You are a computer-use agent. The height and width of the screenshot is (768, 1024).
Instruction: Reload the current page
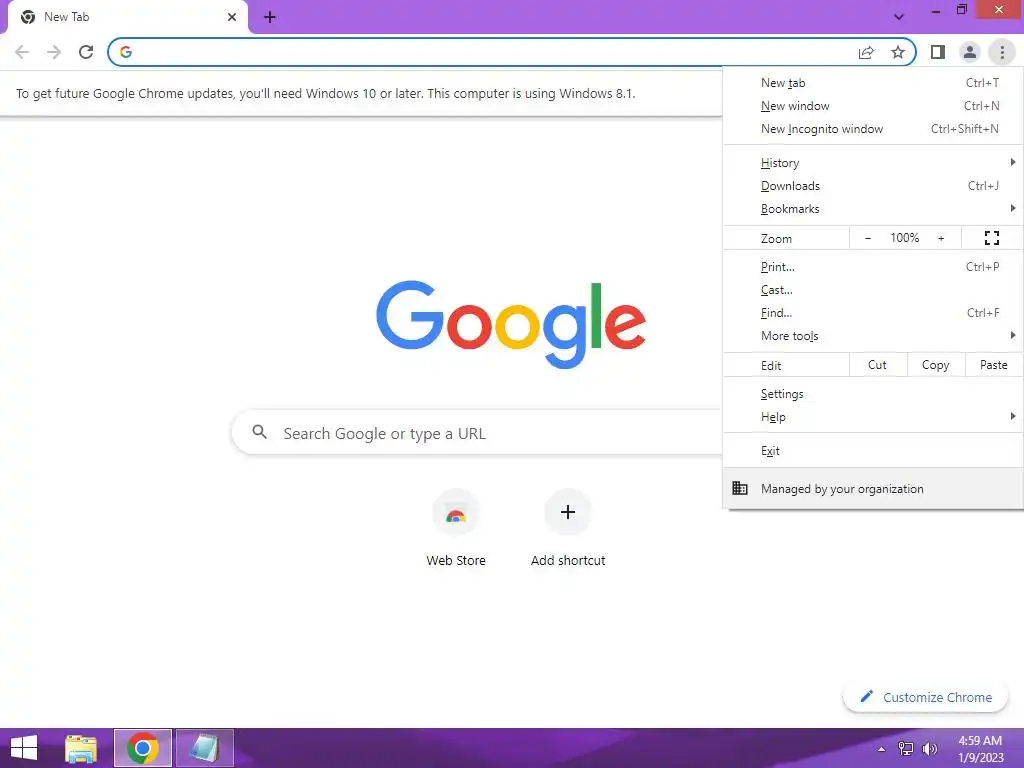pos(86,52)
